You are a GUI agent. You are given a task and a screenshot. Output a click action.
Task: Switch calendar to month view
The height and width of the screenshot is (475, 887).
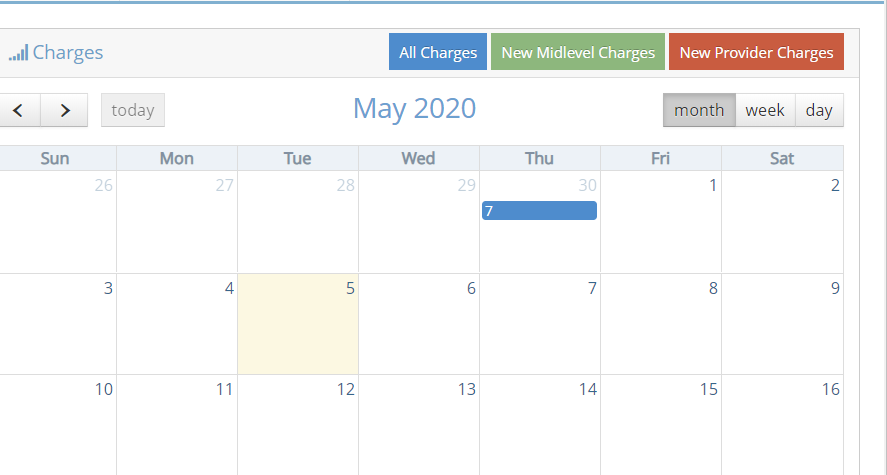(699, 110)
